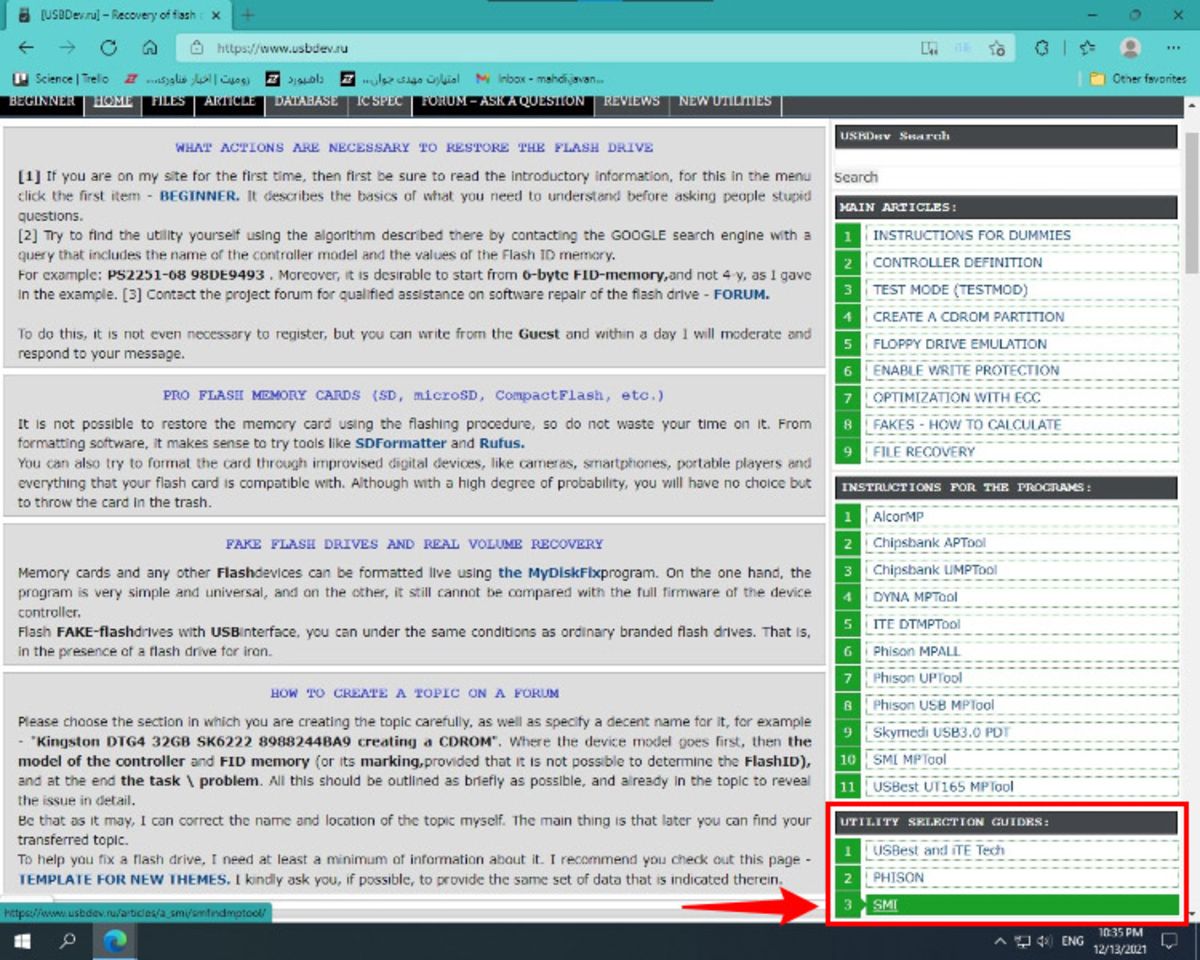Click the USBDev Search input field
Image resolution: width=1200 pixels, height=960 pixels.
1000,177
